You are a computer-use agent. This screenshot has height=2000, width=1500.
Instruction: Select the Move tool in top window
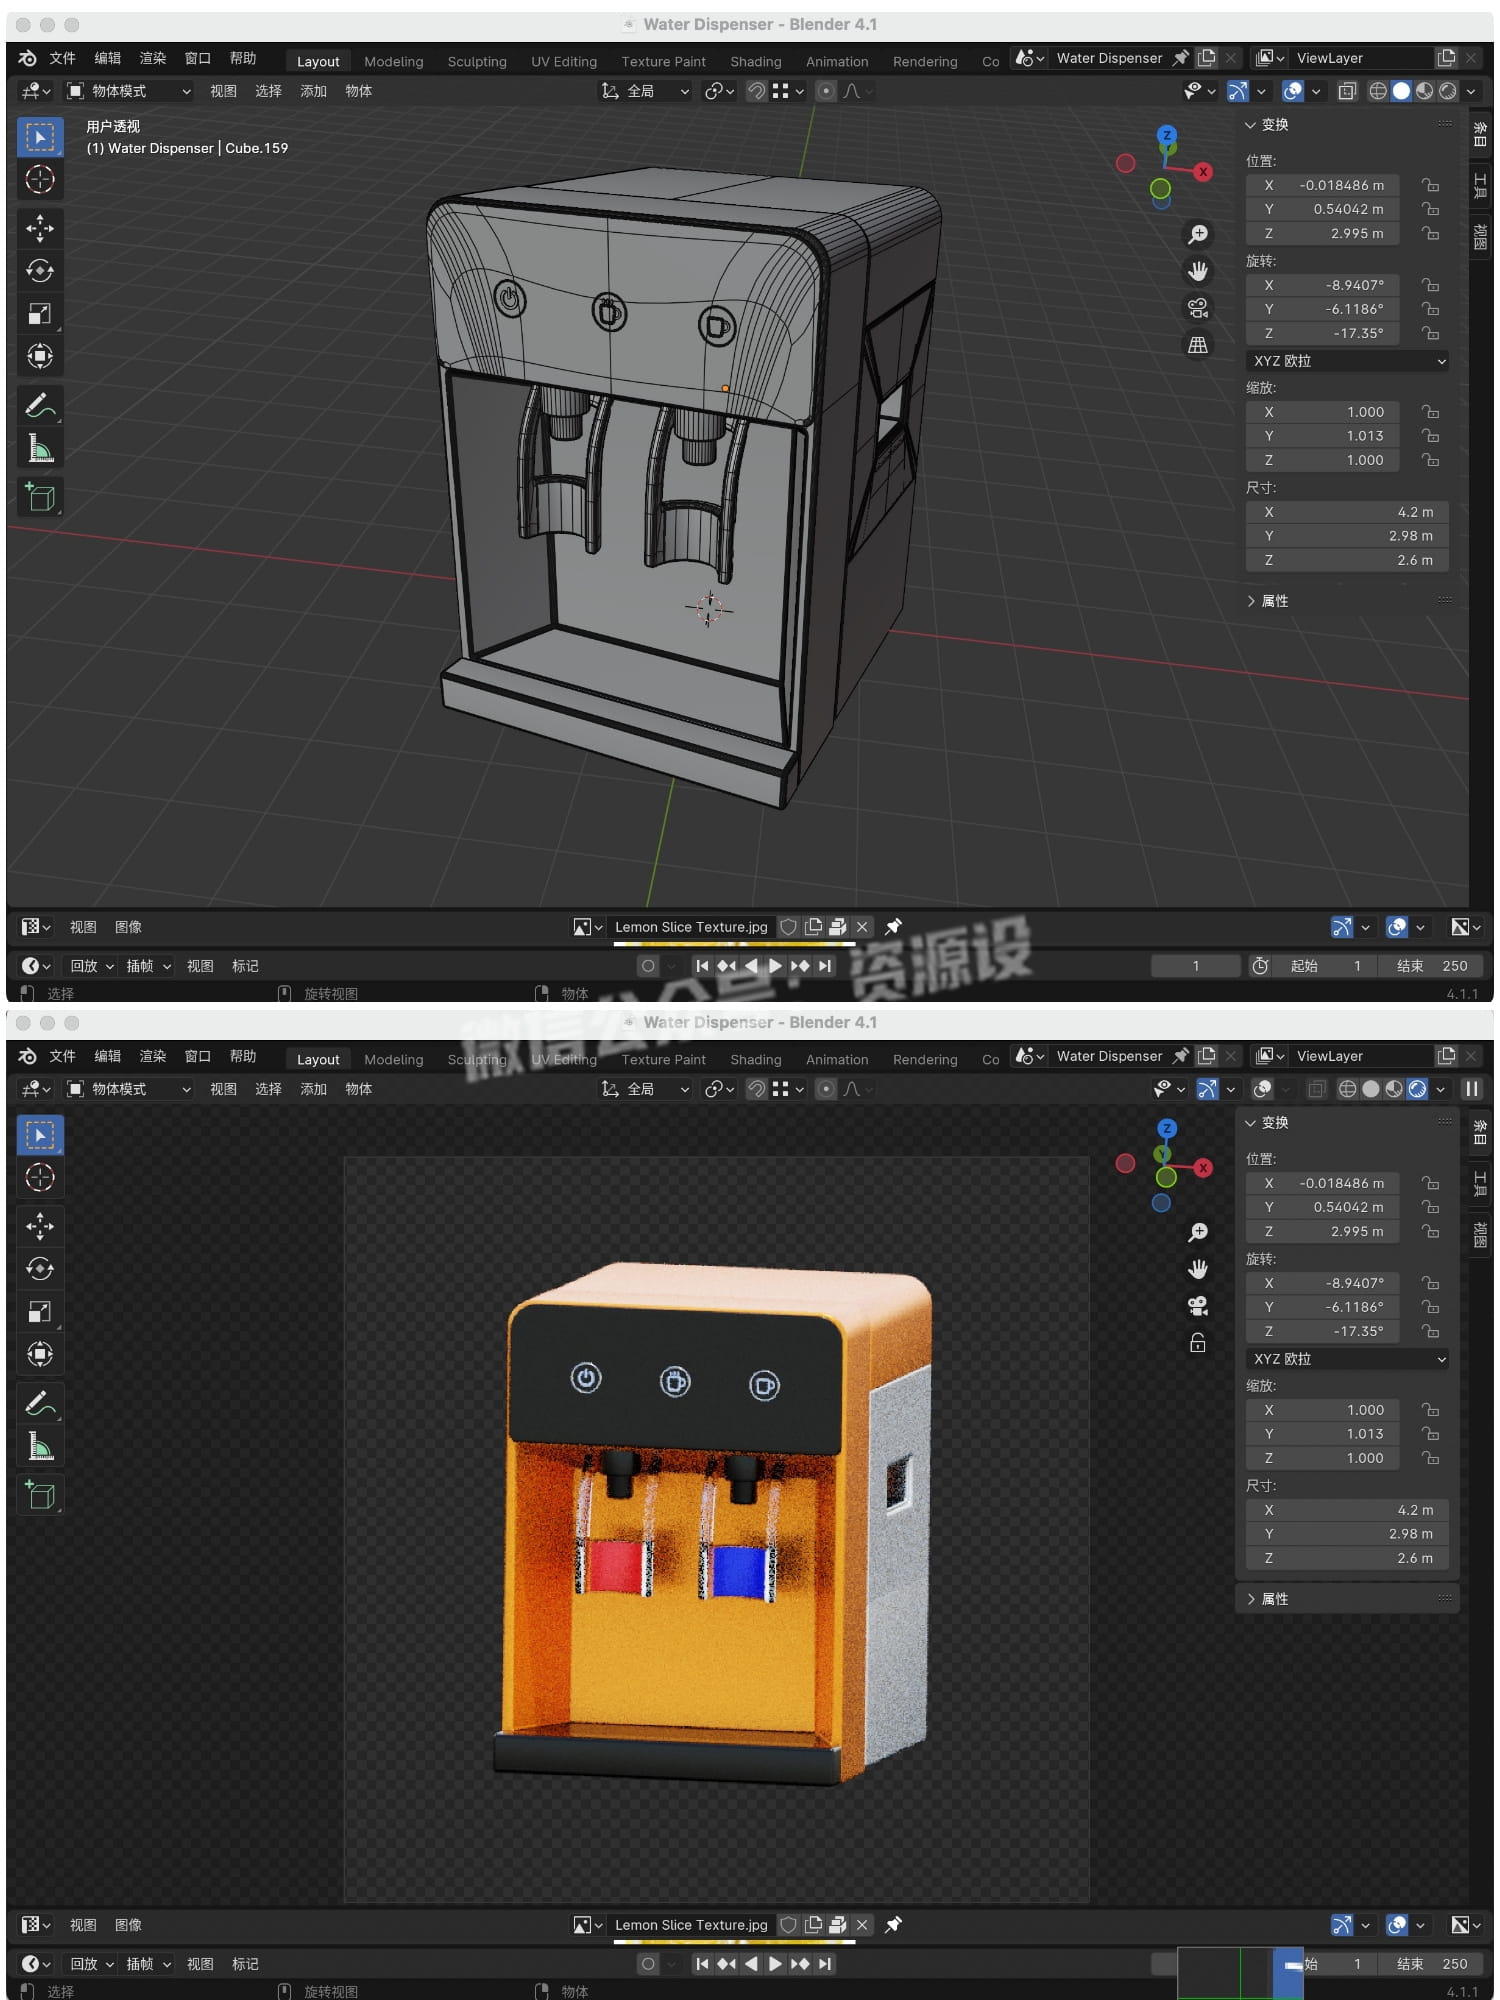pyautogui.click(x=40, y=228)
